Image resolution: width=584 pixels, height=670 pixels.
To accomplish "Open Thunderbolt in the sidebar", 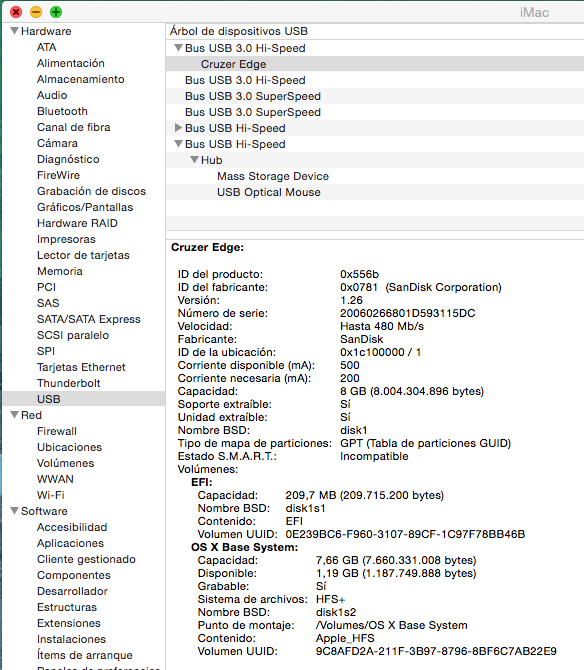I will pyautogui.click(x=68, y=383).
